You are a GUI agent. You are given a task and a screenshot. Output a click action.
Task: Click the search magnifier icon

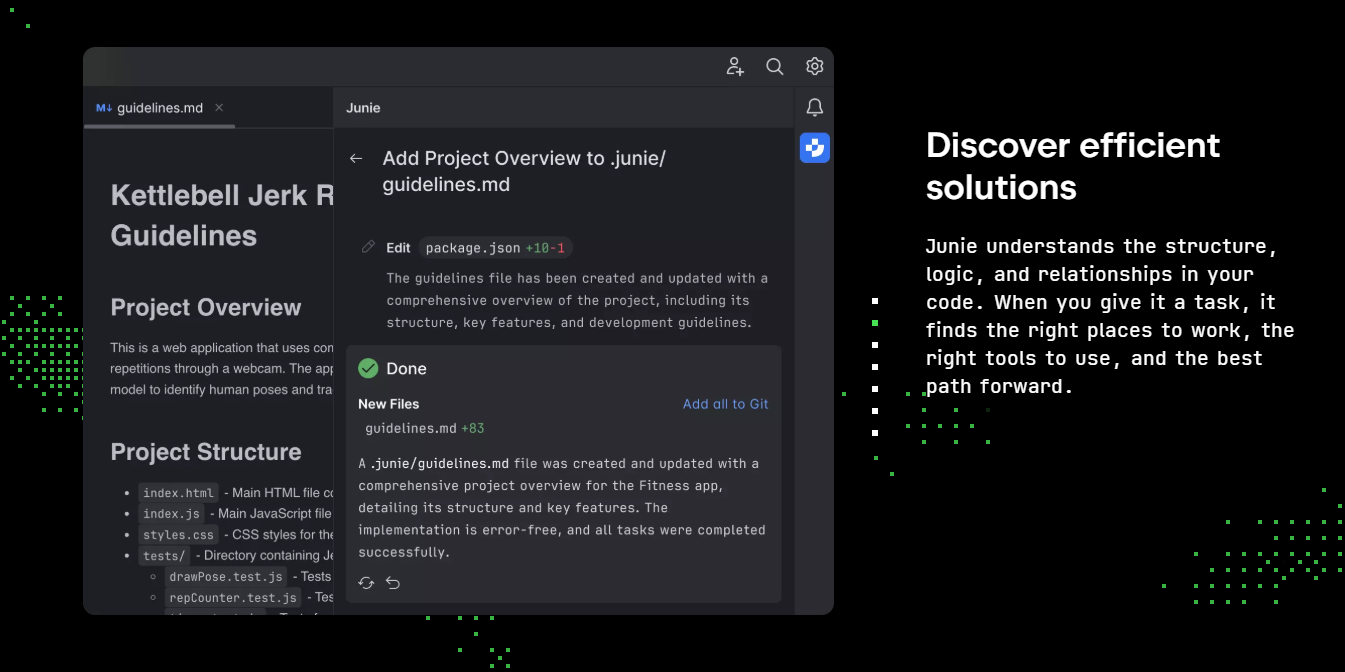[x=775, y=66]
